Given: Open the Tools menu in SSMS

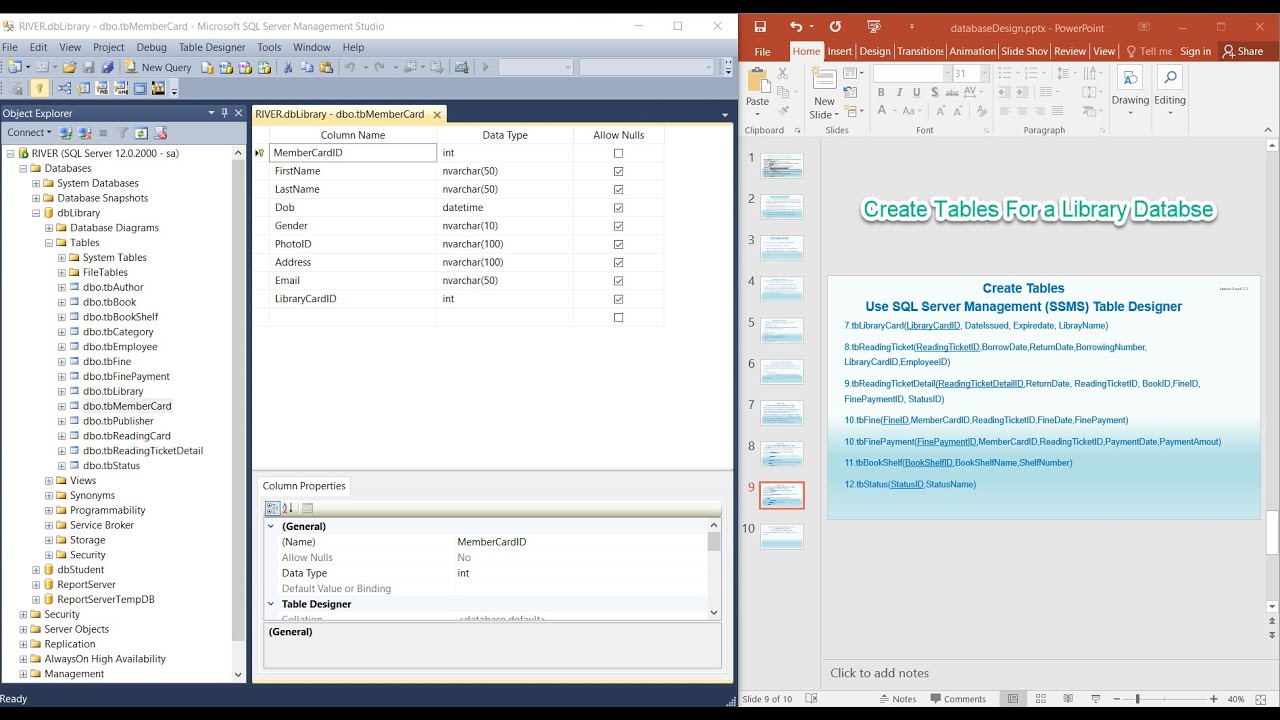Looking at the screenshot, I should [x=269, y=47].
